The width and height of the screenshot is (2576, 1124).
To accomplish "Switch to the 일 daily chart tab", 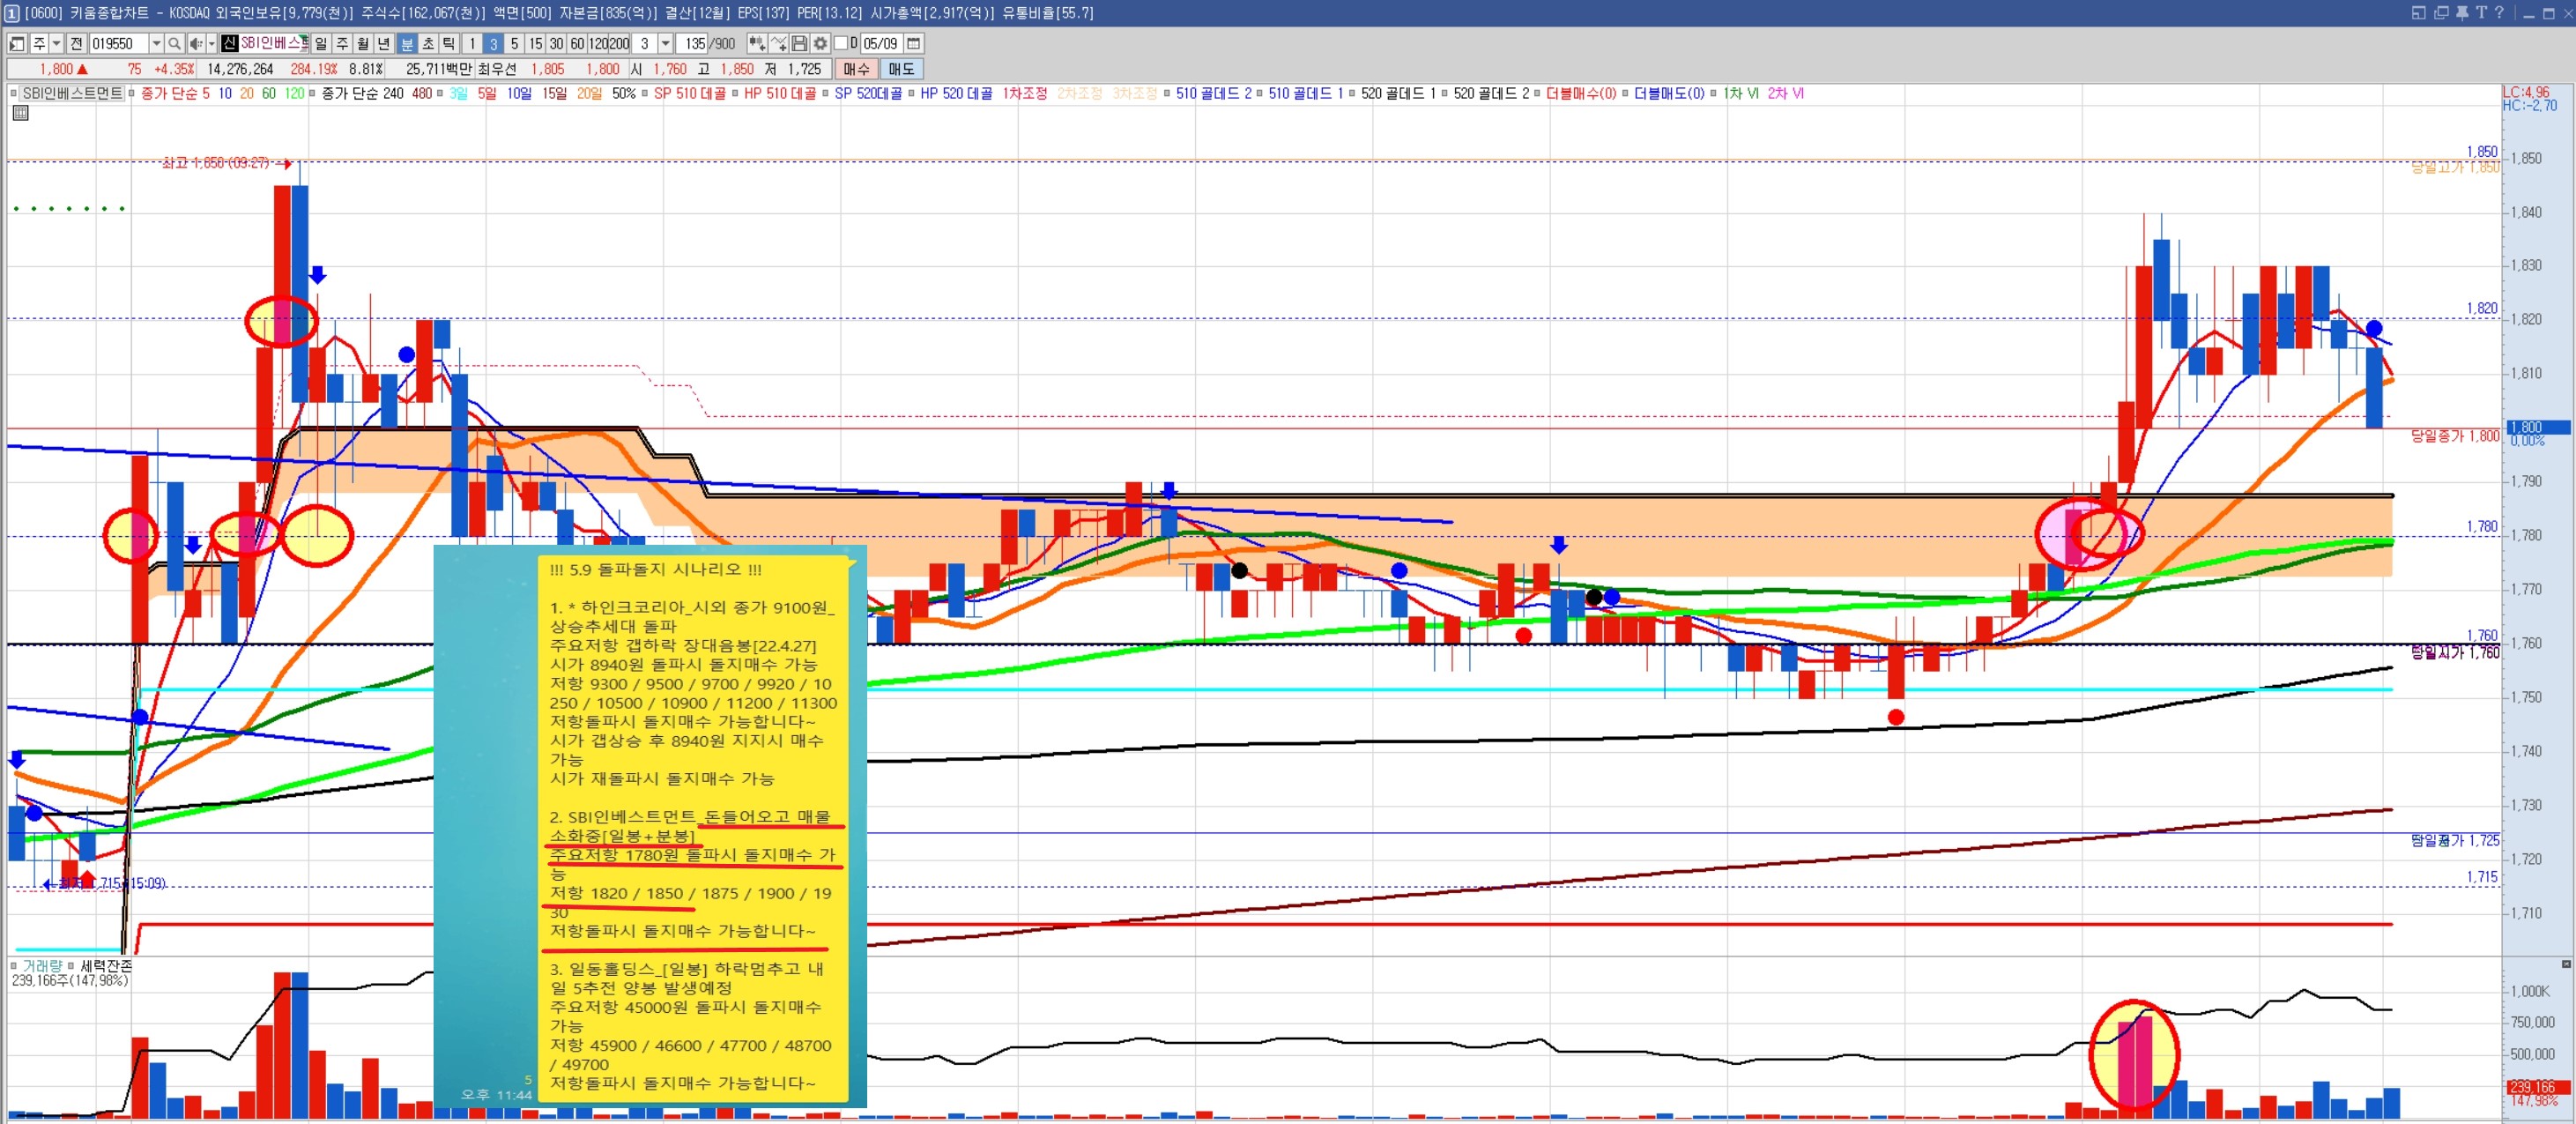I will click(321, 44).
